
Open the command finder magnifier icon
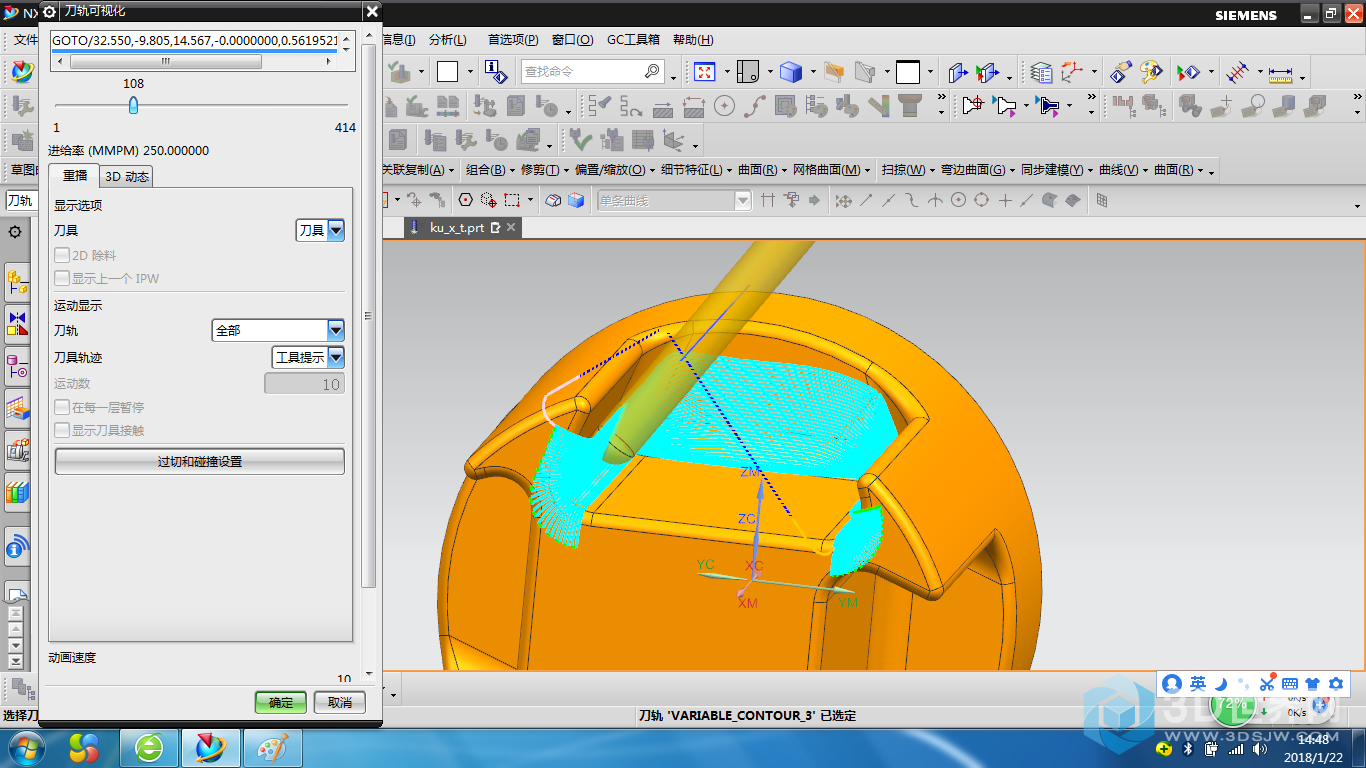click(x=652, y=72)
